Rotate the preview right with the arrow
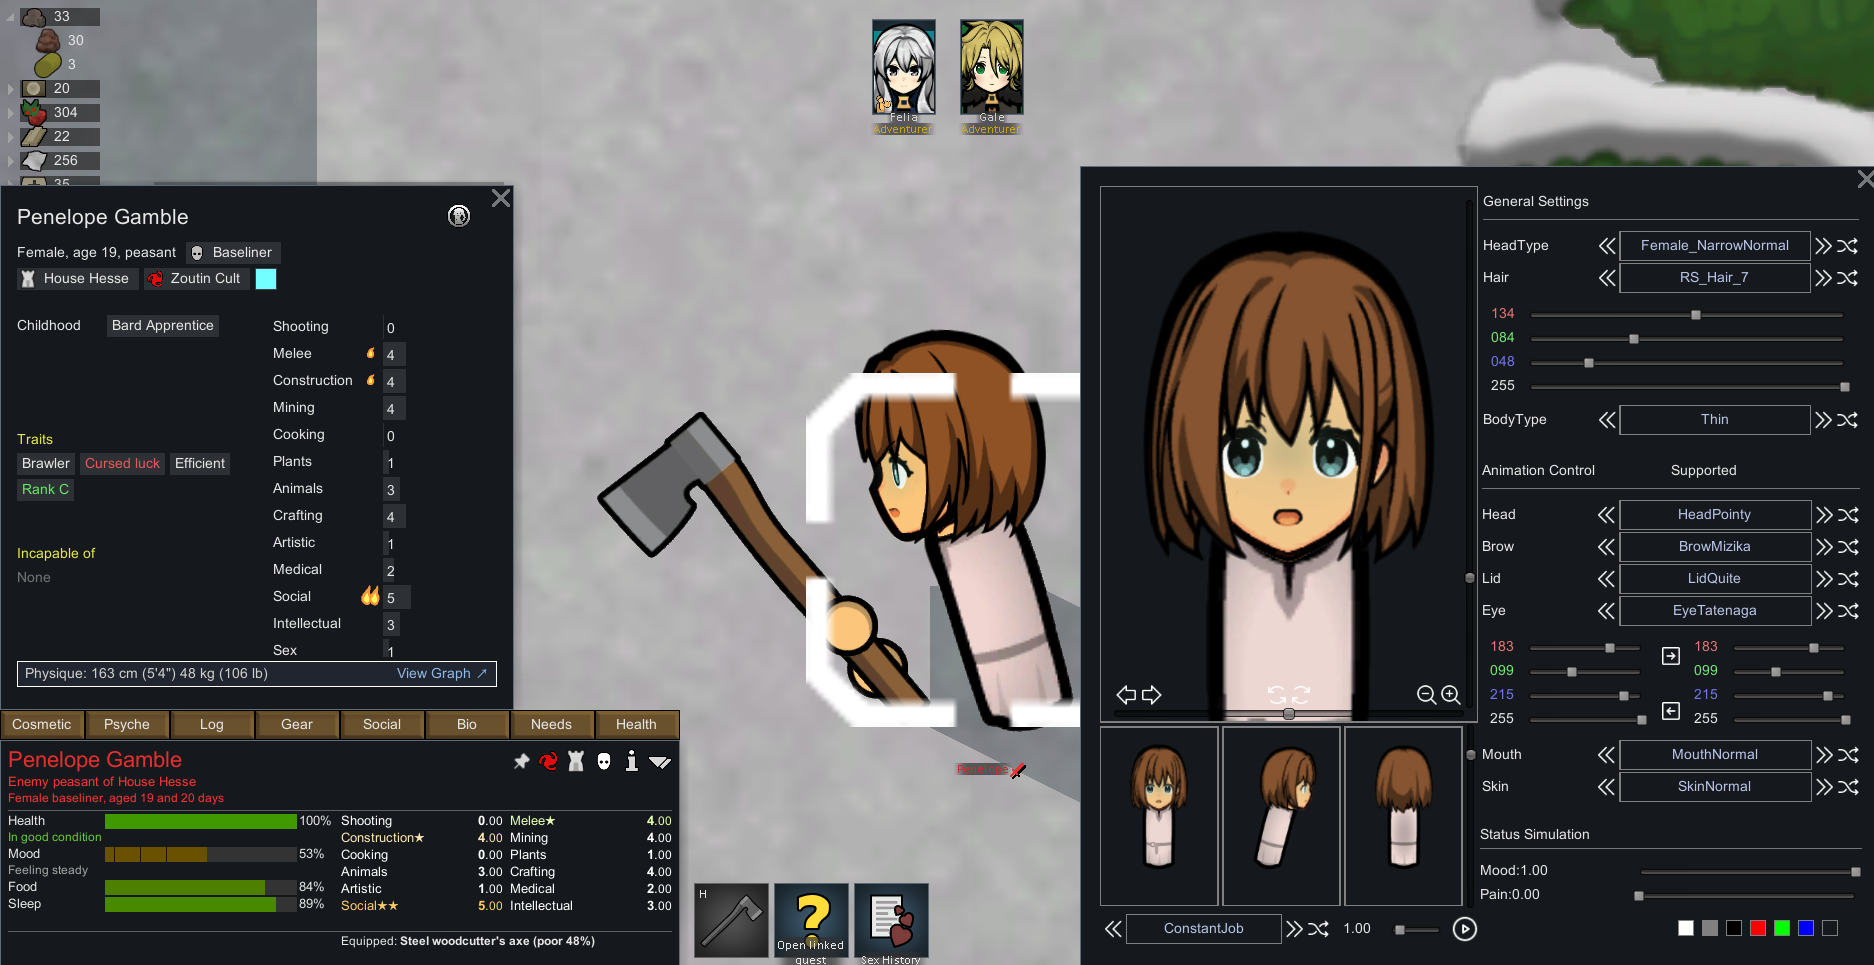 (x=1152, y=695)
